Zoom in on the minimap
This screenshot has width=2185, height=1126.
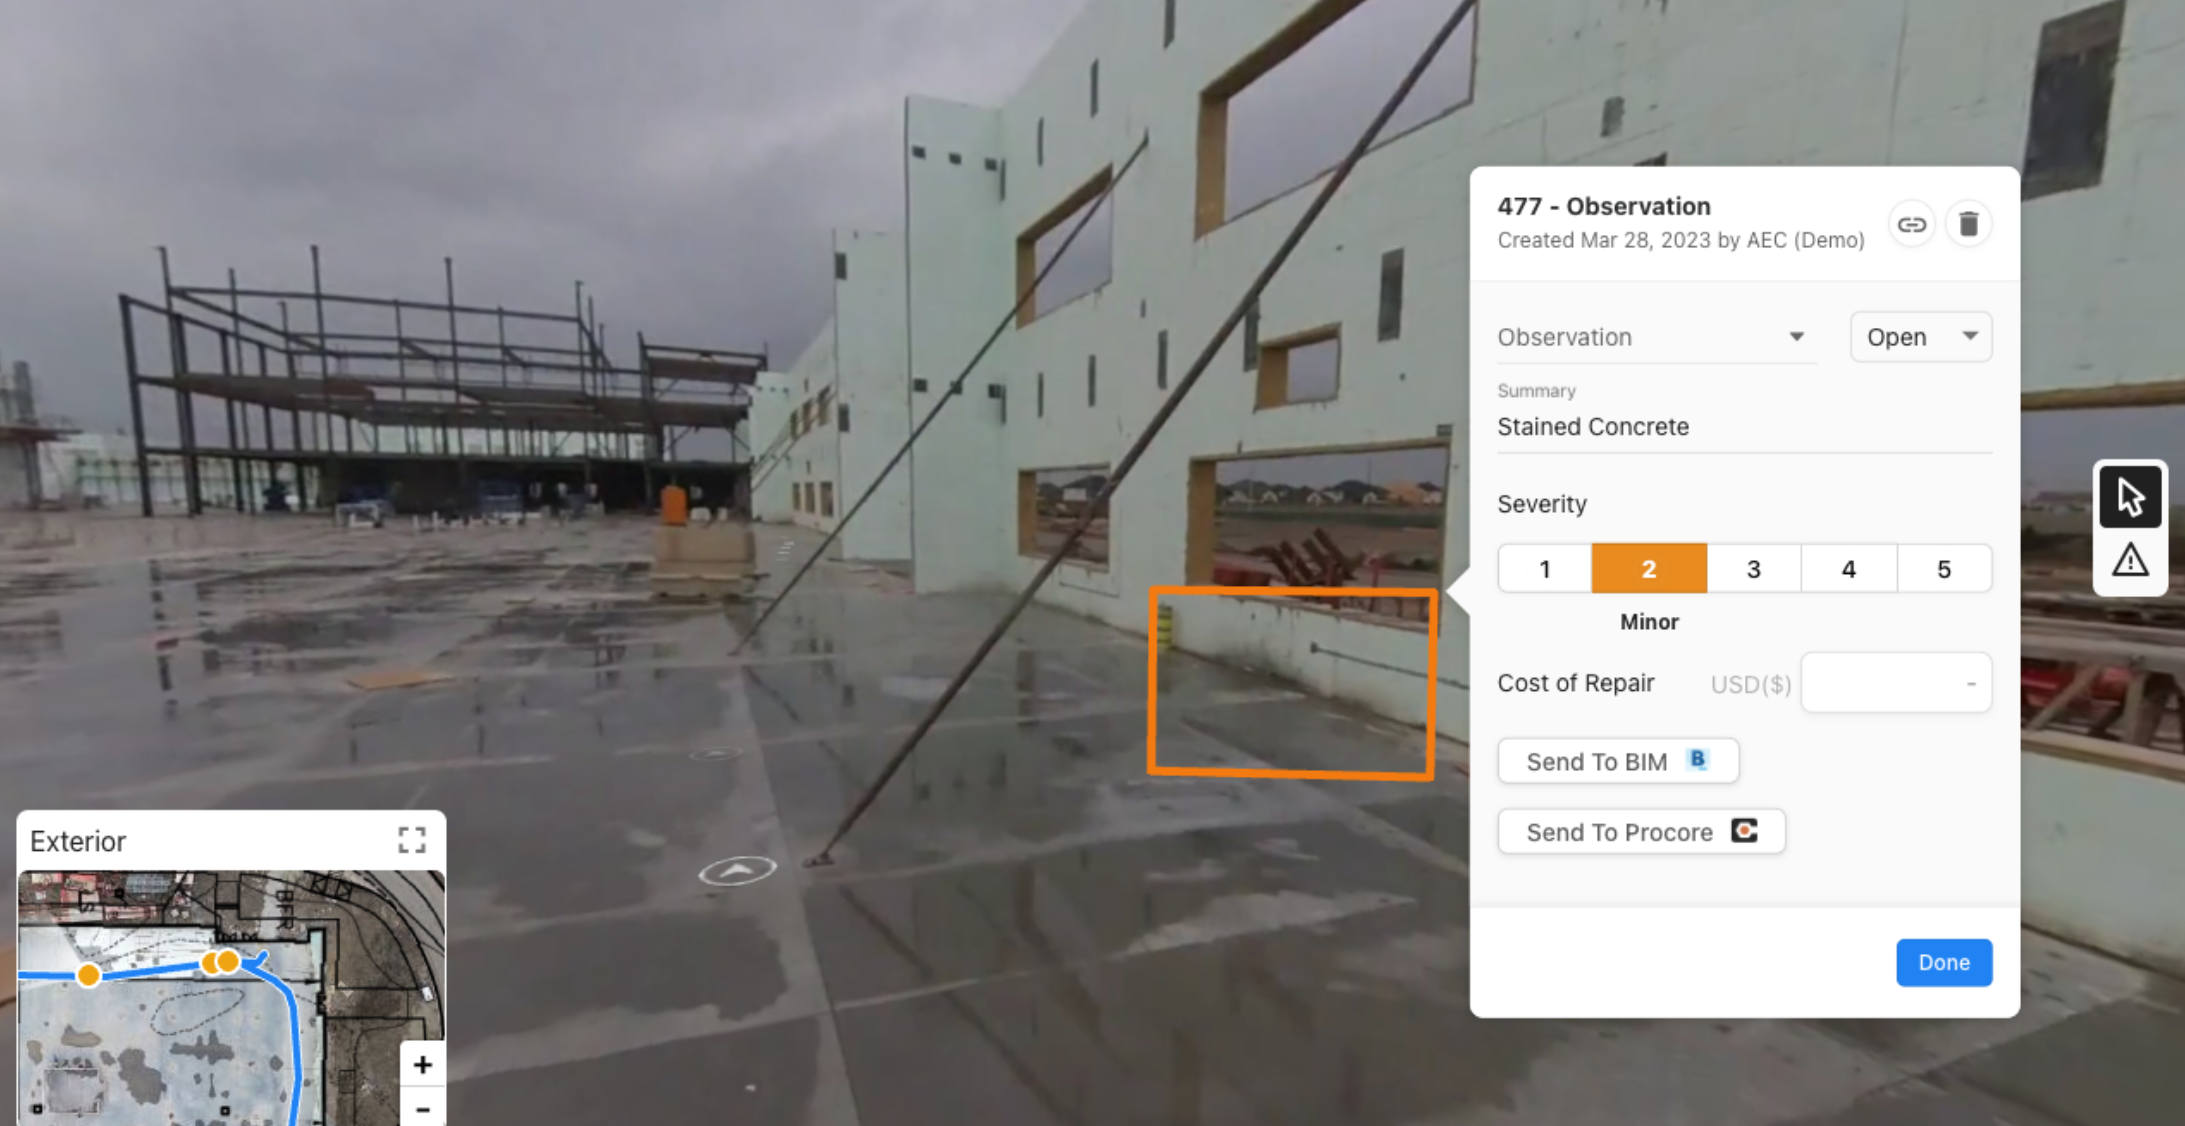click(x=423, y=1065)
